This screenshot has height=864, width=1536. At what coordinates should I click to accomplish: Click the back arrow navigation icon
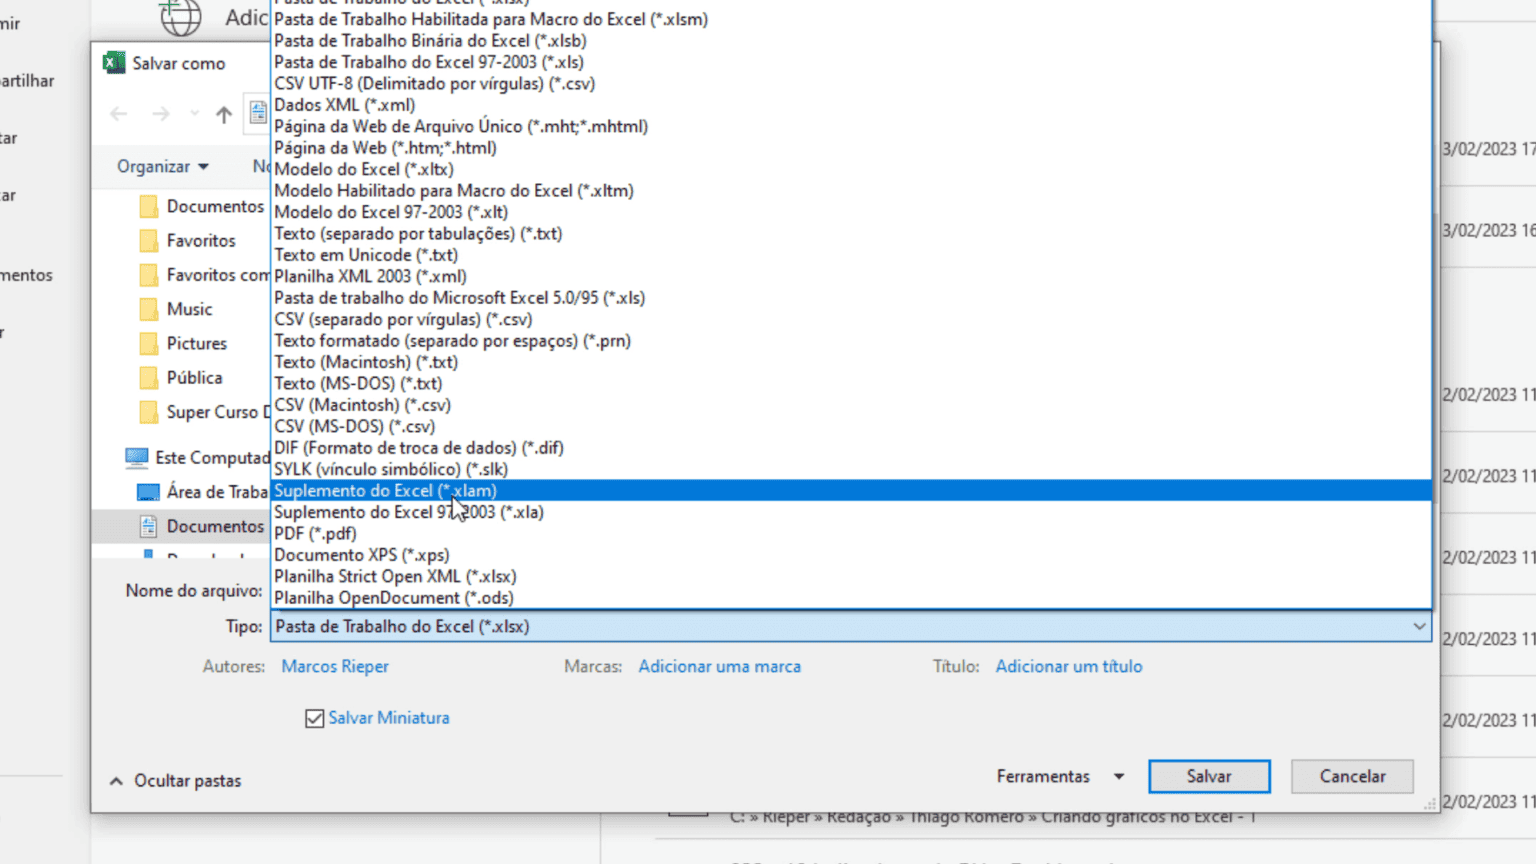pyautogui.click(x=119, y=115)
